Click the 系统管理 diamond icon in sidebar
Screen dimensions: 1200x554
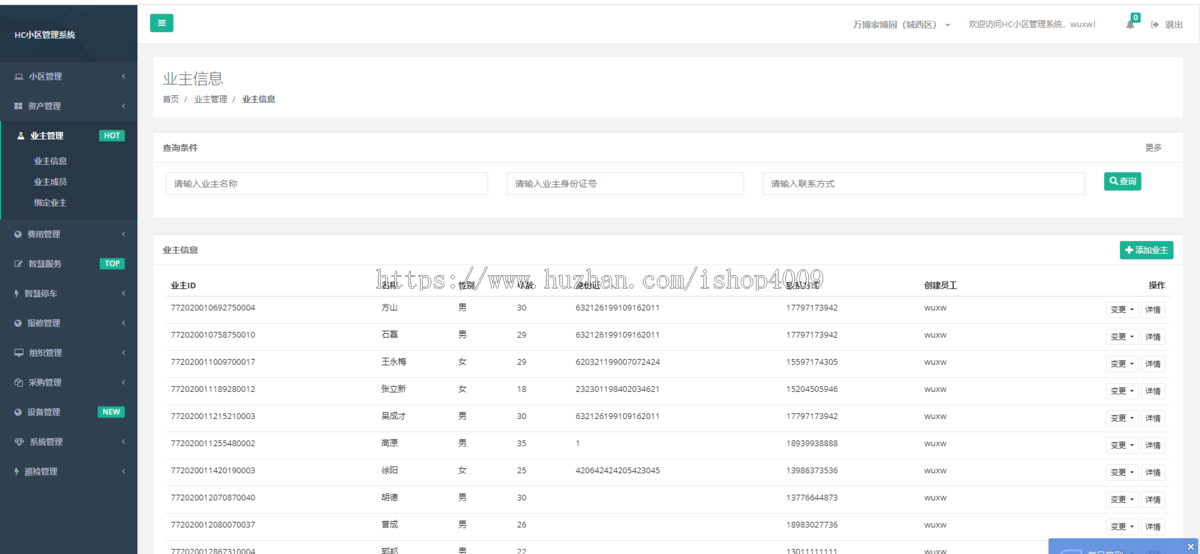coord(19,442)
